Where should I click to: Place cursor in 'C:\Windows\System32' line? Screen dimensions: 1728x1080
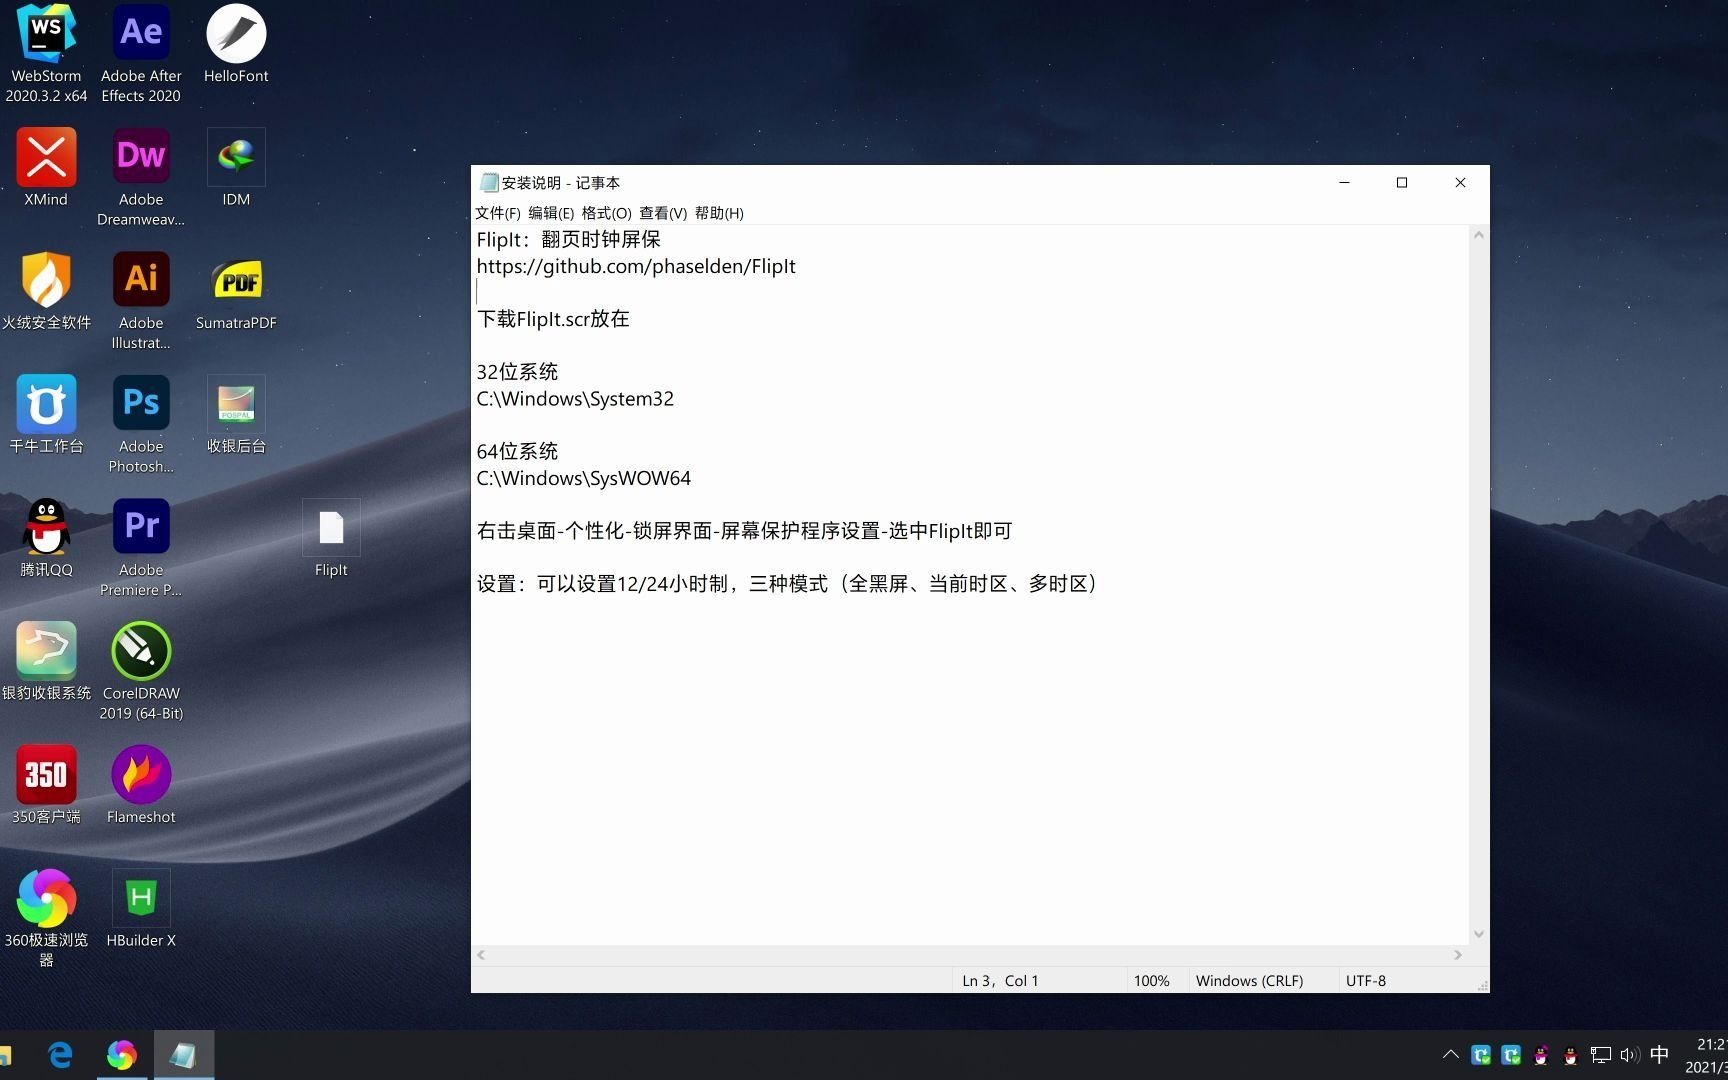click(575, 399)
